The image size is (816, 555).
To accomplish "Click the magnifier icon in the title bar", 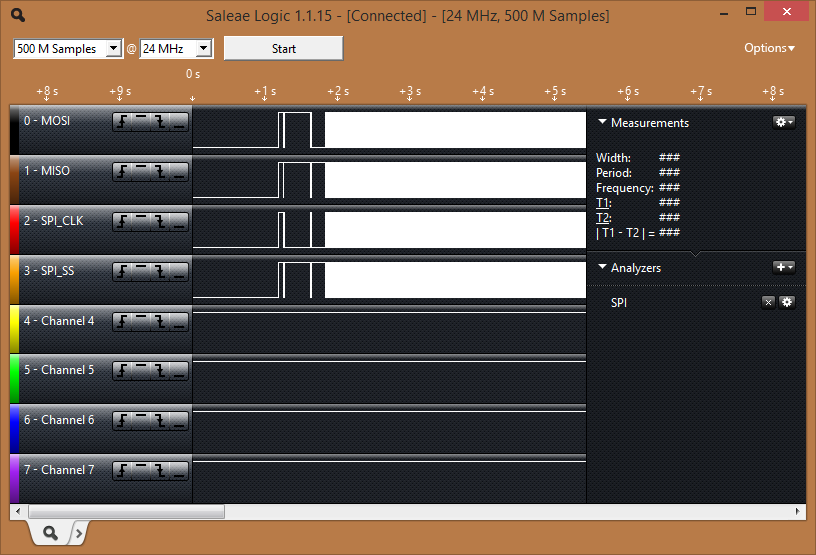I will click(18, 16).
